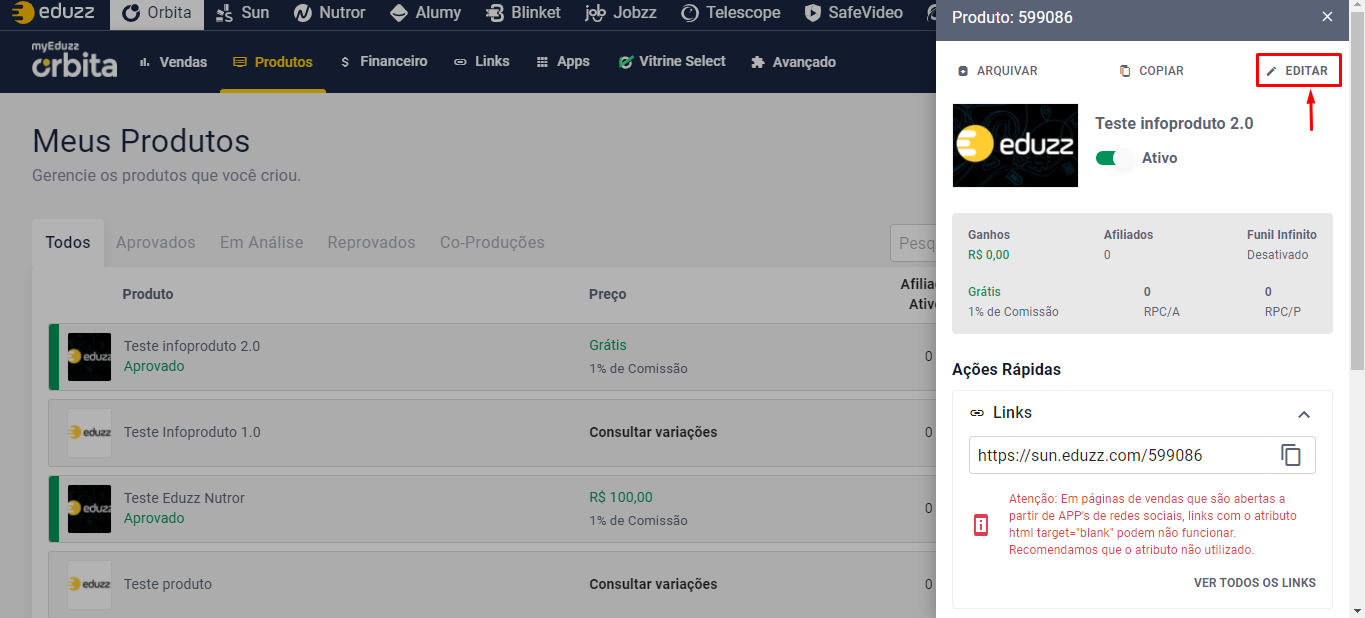Click the Editar pencil button
The height and width of the screenshot is (618, 1365).
click(x=1297, y=71)
